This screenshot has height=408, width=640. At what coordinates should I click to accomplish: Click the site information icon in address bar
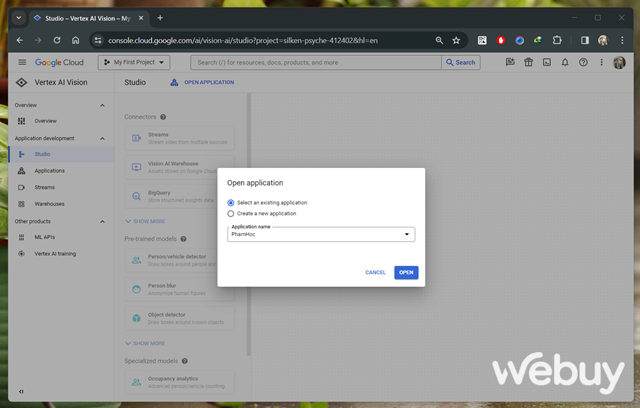tap(98, 40)
